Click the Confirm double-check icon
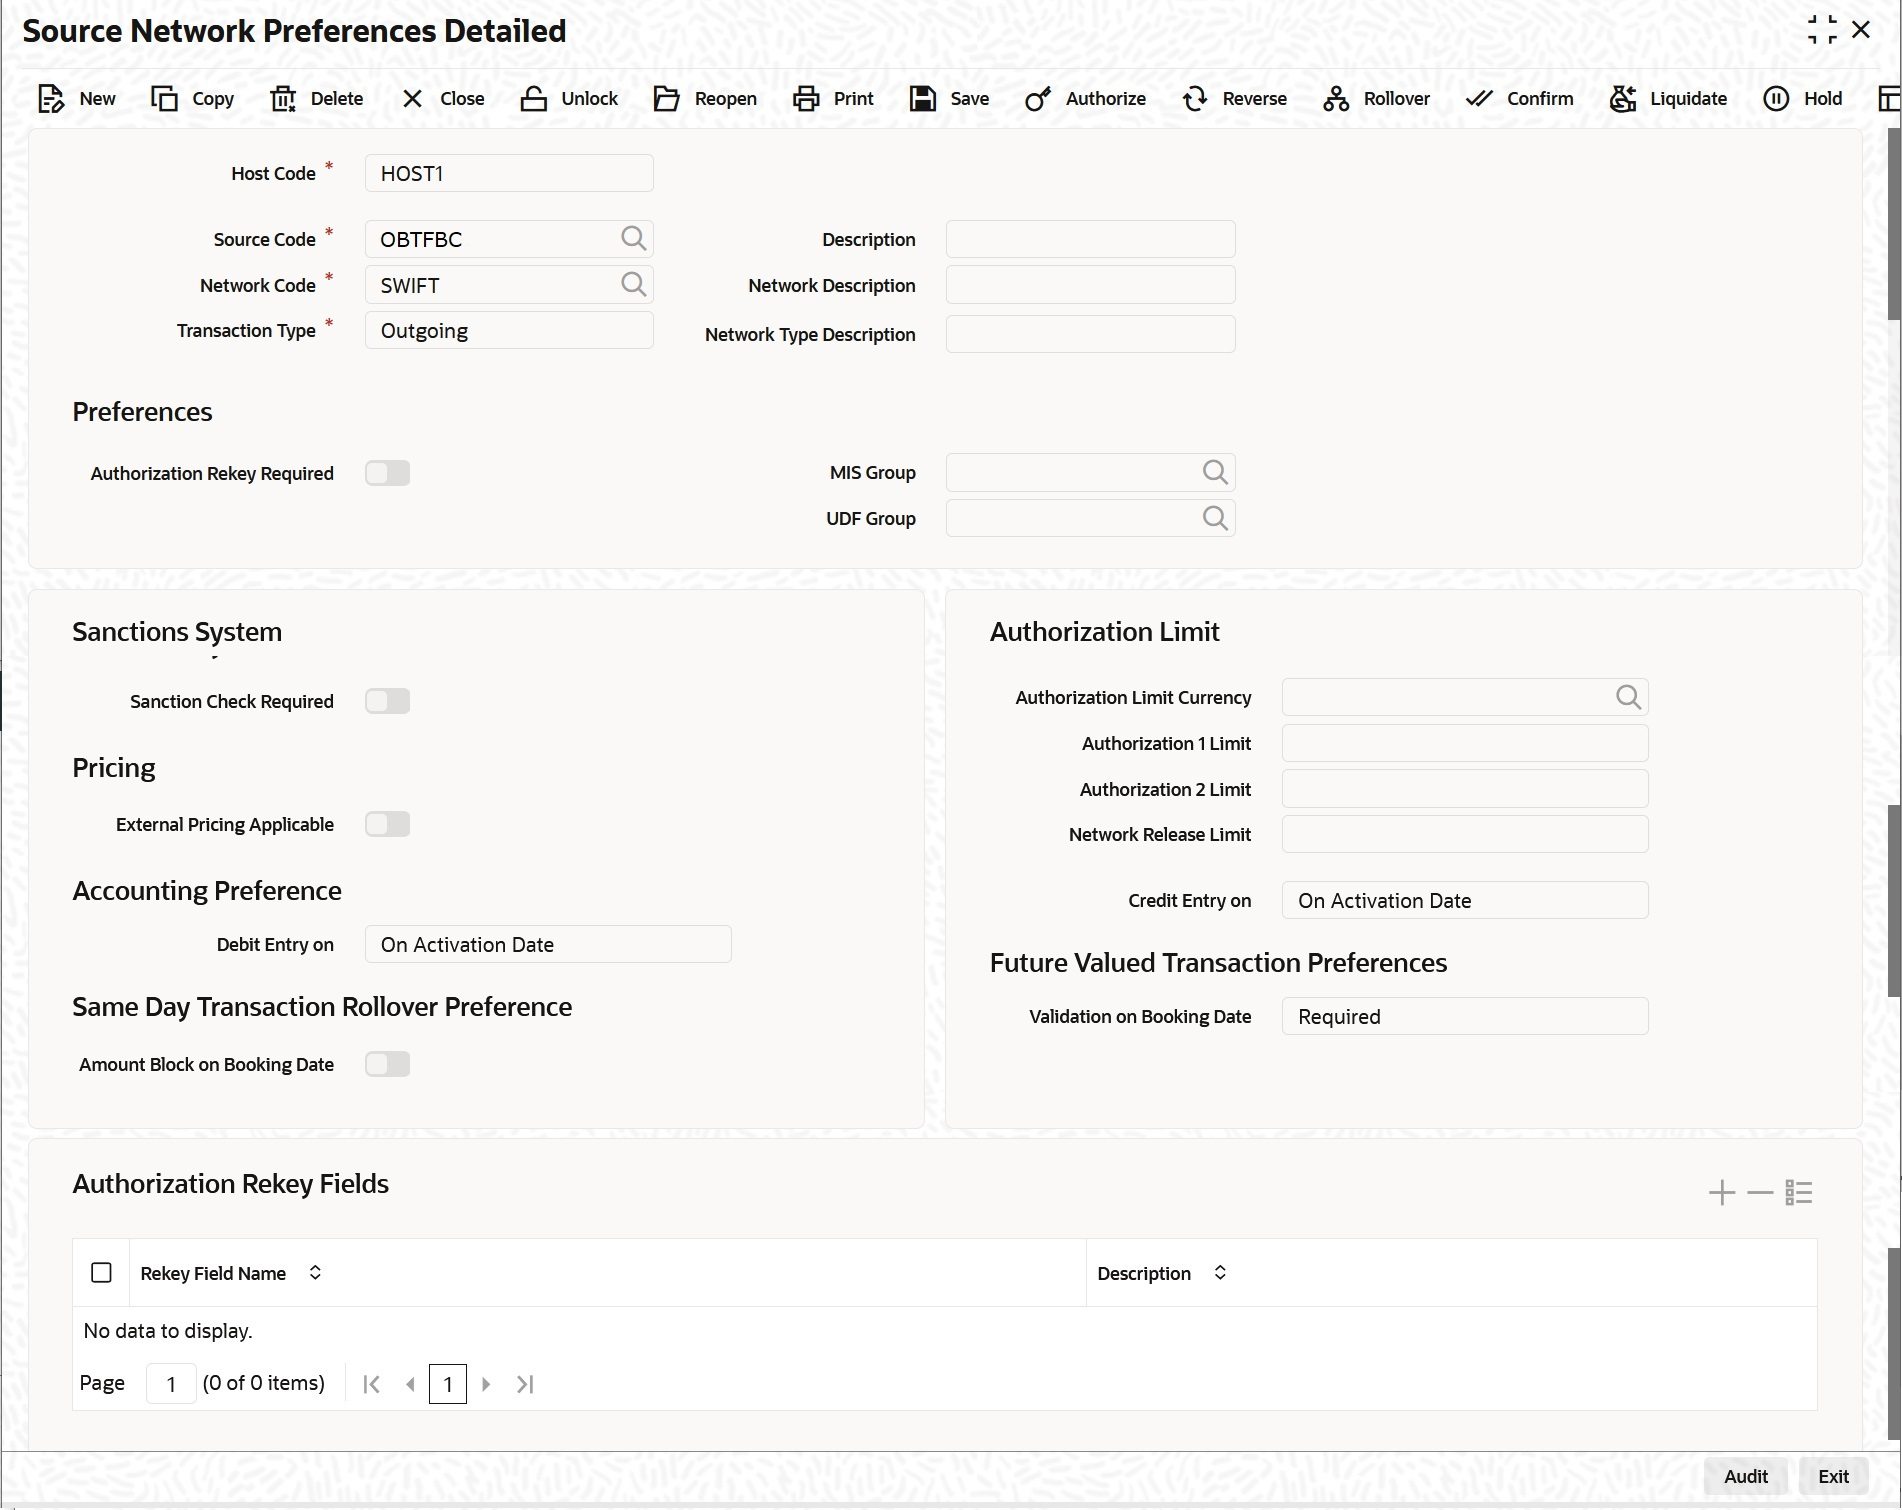1902x1510 pixels. tap(1479, 99)
